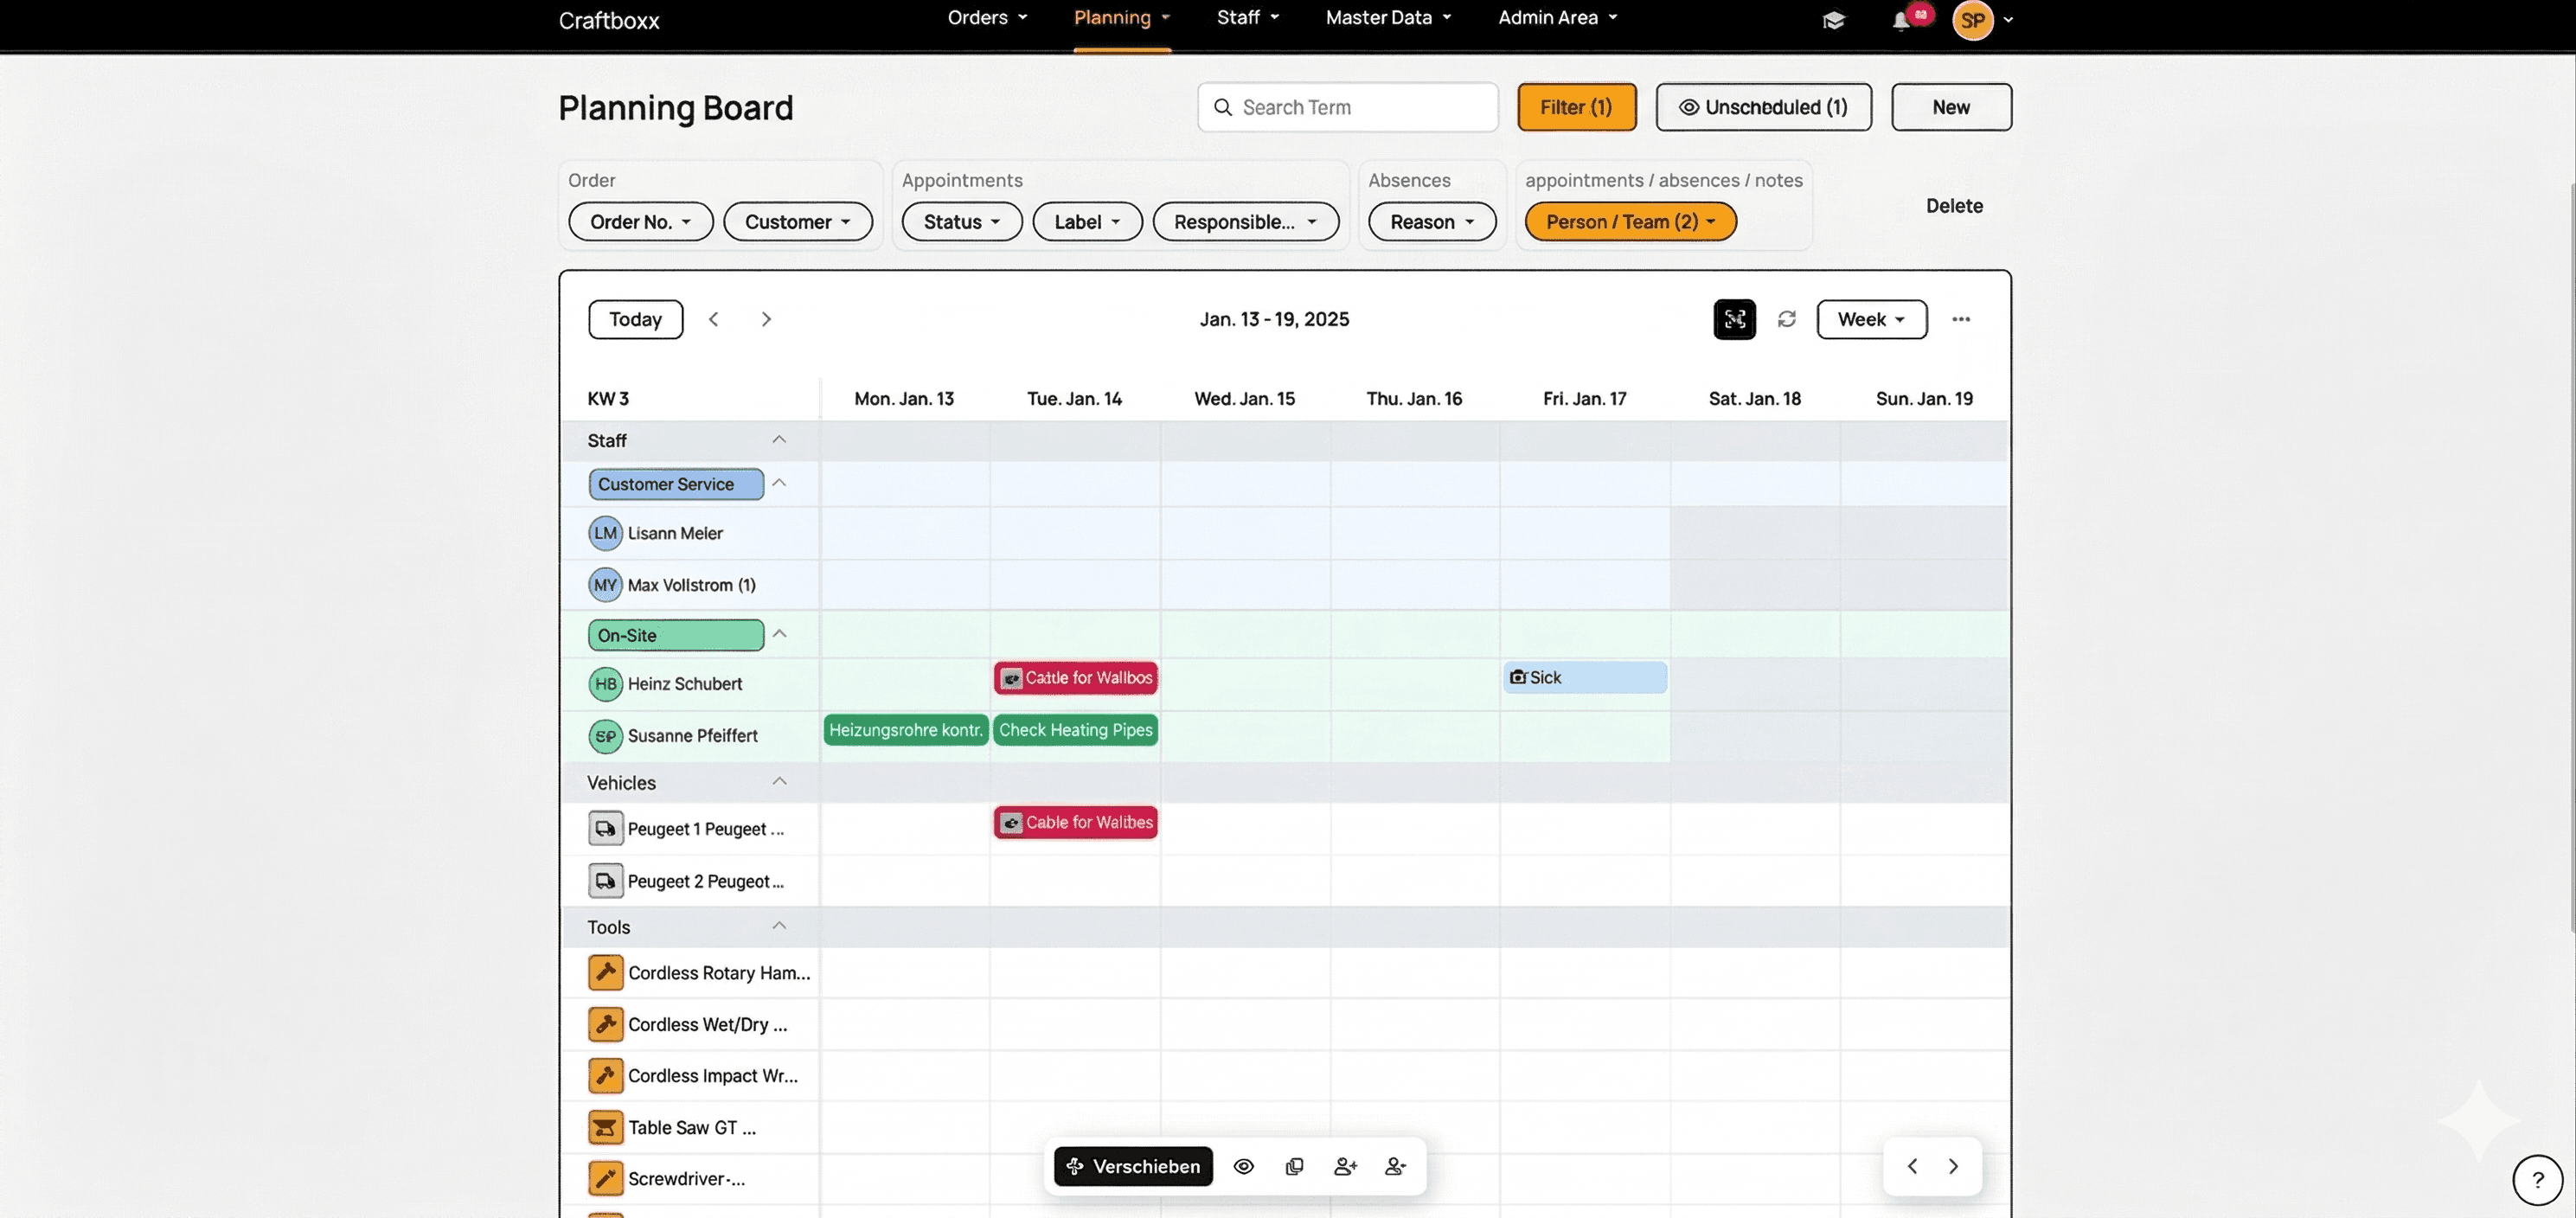Toggle the Filter (1) button
Viewport: 2576px width, 1218px height.
coord(1576,107)
